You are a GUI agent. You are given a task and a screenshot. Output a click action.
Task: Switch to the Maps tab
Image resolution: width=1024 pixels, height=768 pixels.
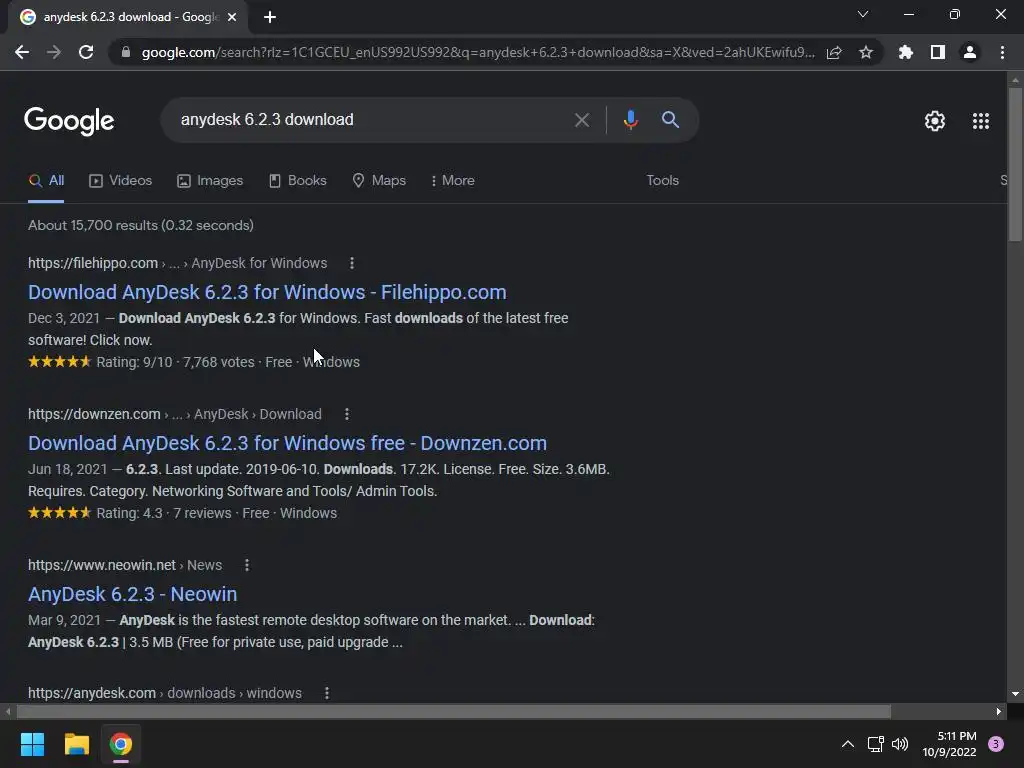[379, 181]
